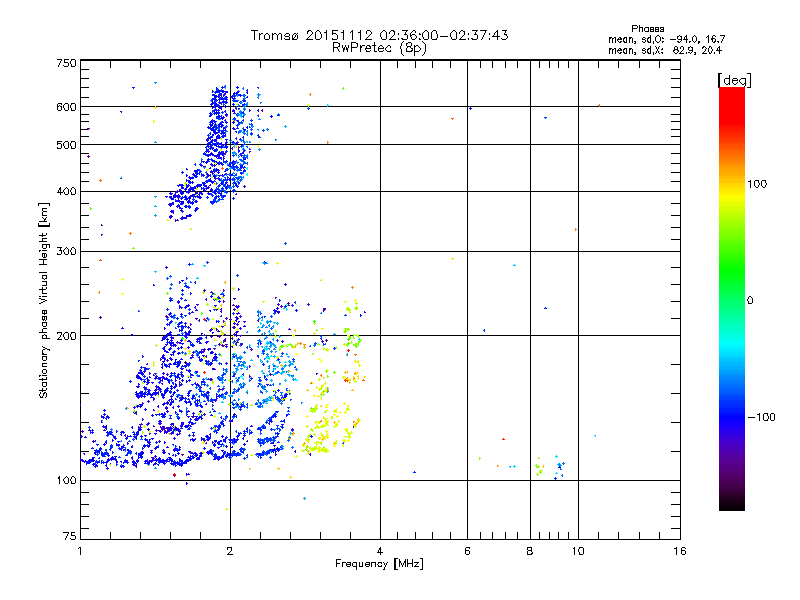
Task: Click the '10' frequency axis label
Action: pos(578,551)
